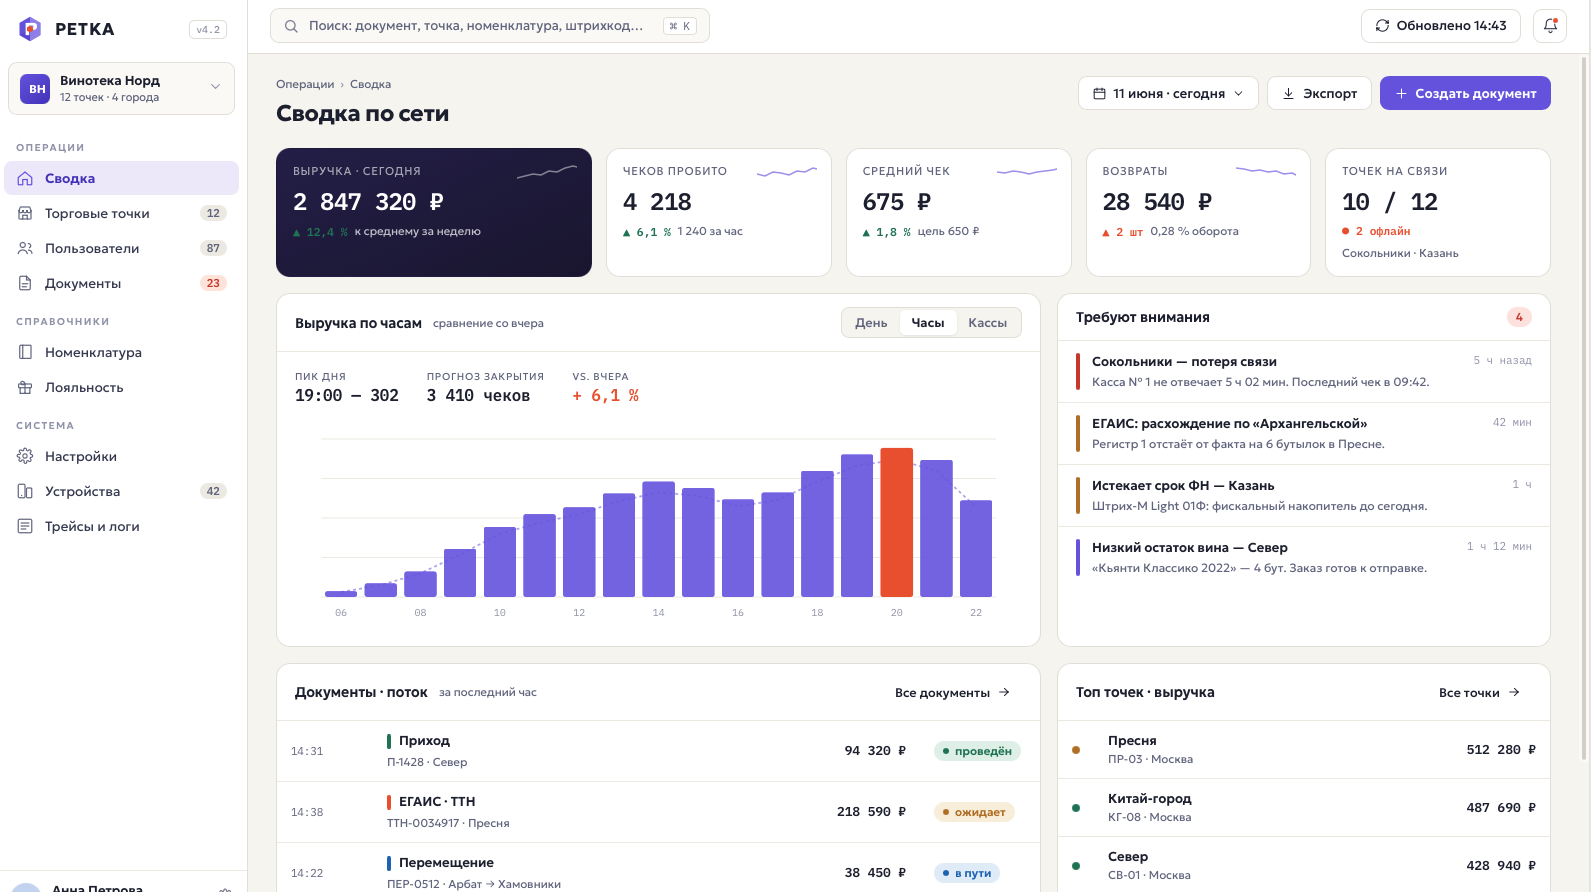Click the people icon beside Пользователи
Screen dimensions: 1591x892
[26, 248]
